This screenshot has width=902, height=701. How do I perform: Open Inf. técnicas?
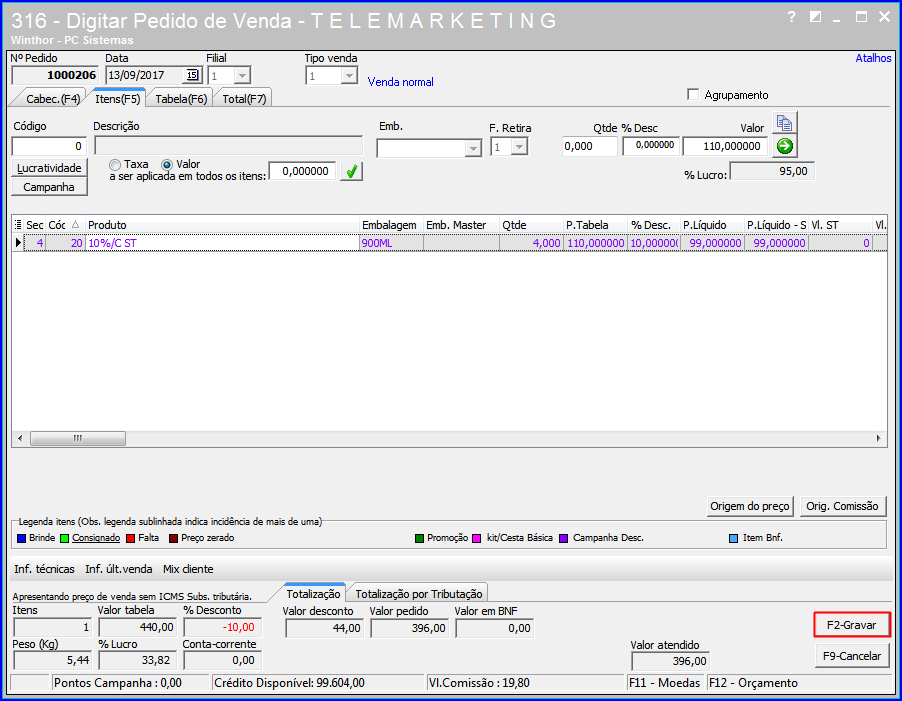(x=44, y=569)
